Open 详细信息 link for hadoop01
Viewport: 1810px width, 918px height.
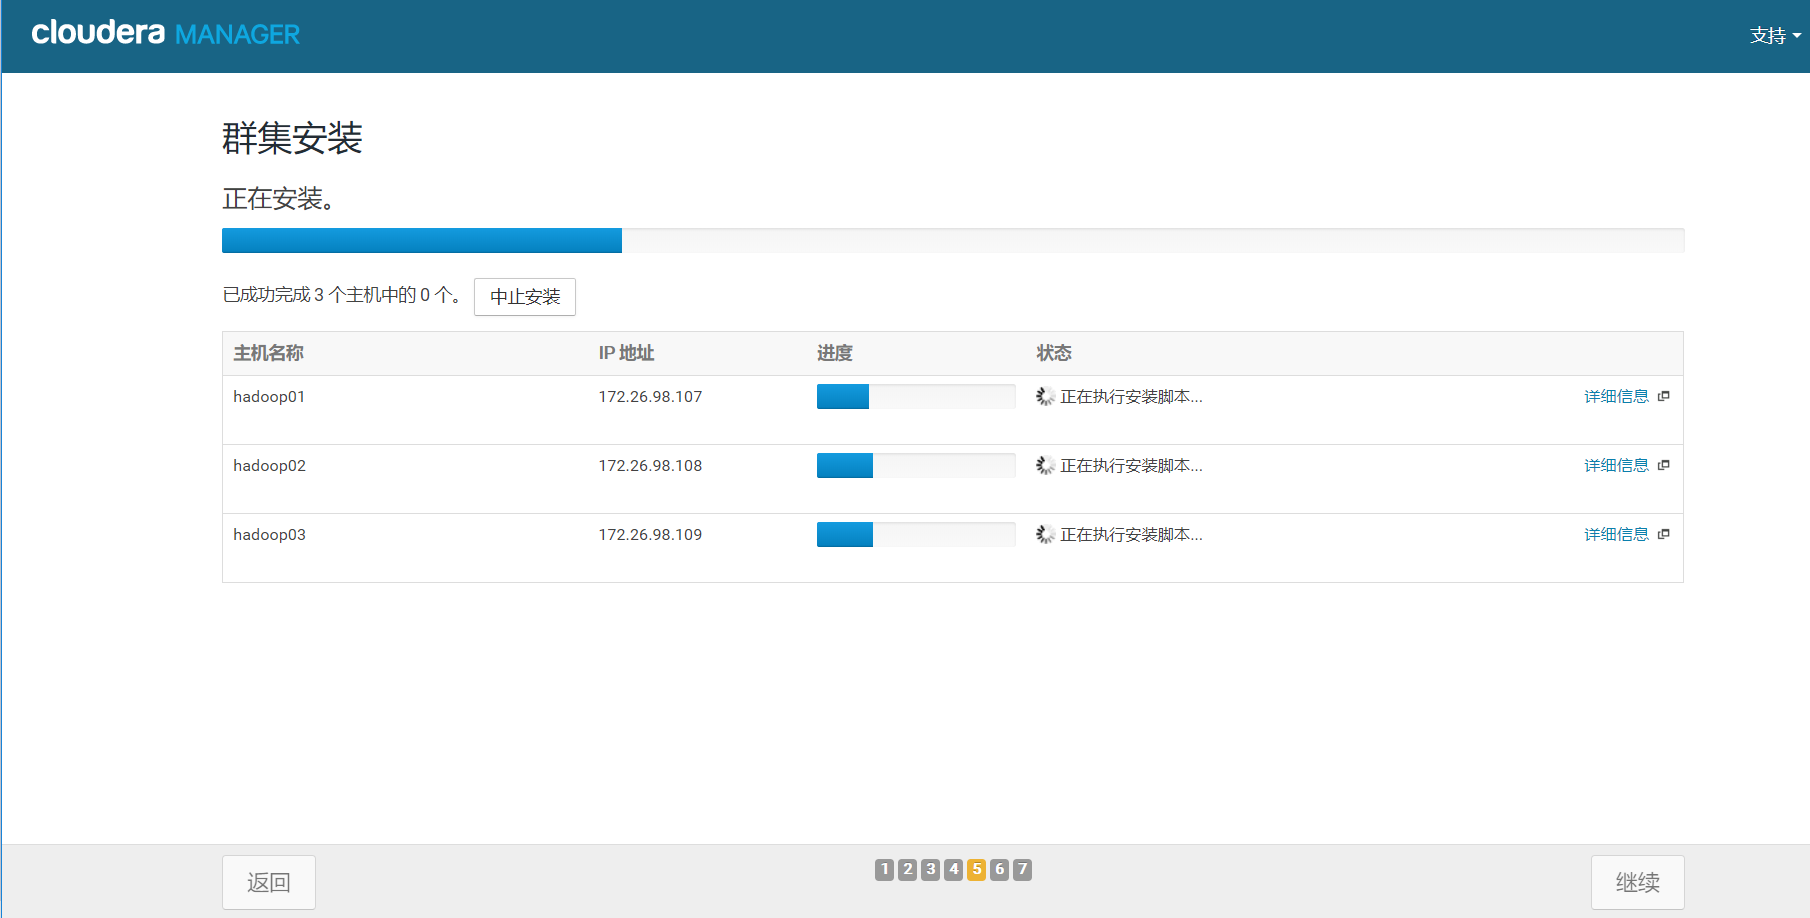pyautogui.click(x=1616, y=397)
